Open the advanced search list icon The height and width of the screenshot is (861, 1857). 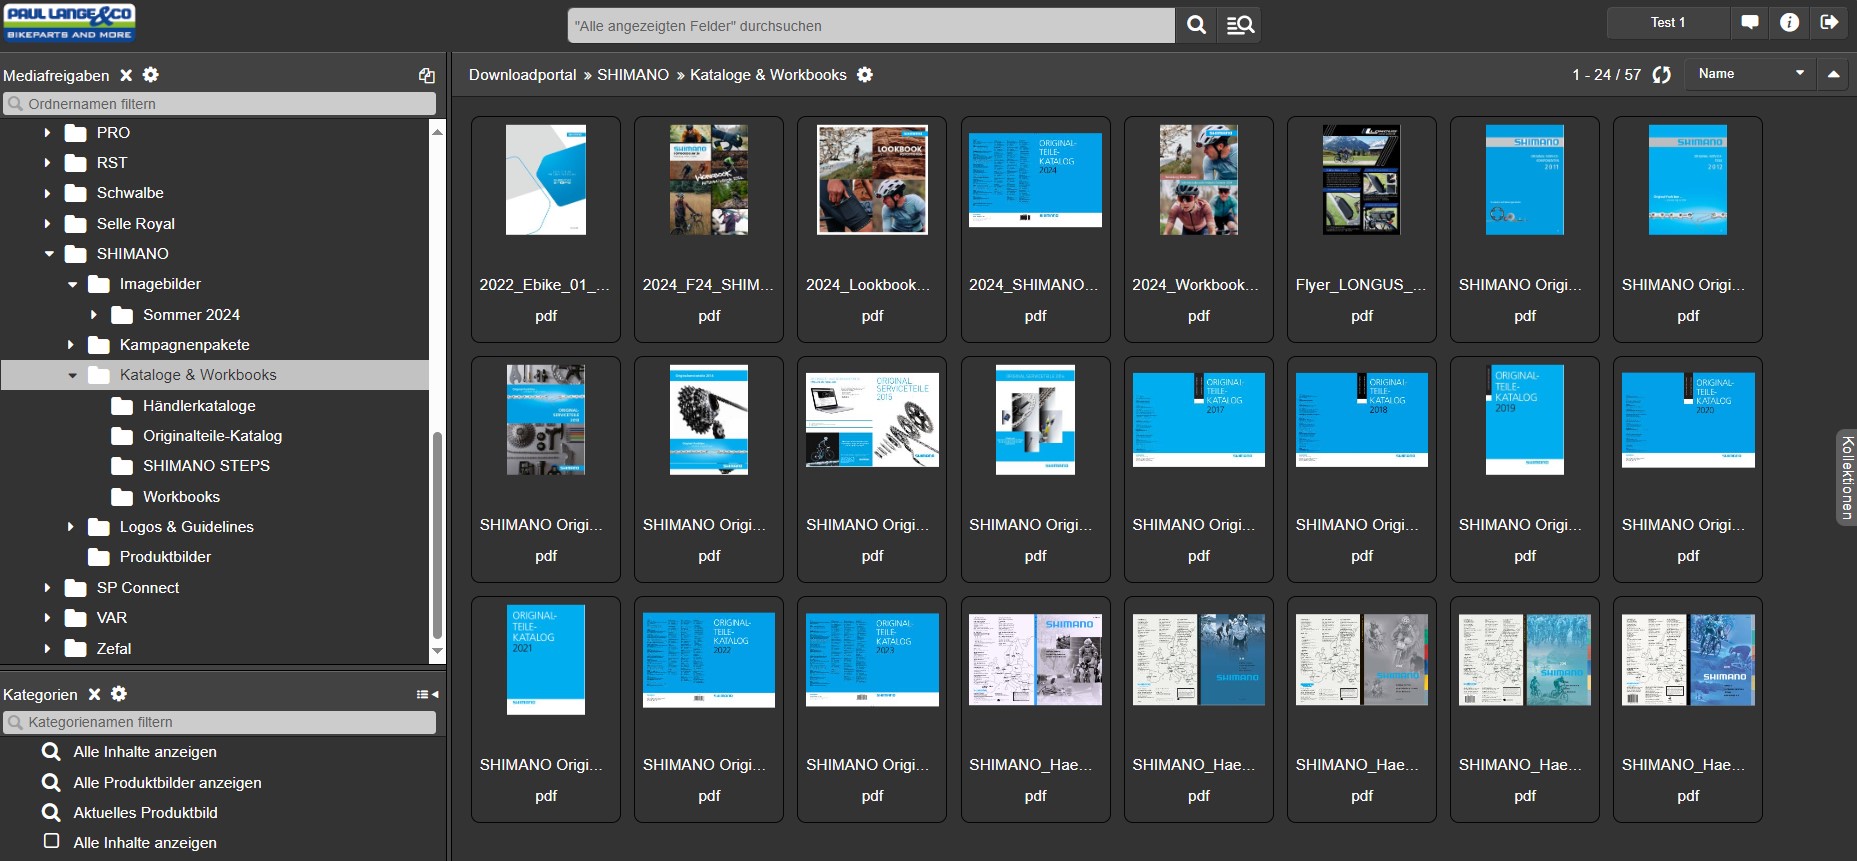(x=1240, y=25)
